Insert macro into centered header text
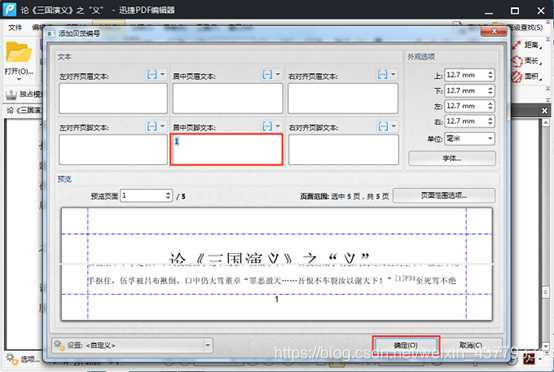Viewport: 554px width, 372px height. (267, 75)
